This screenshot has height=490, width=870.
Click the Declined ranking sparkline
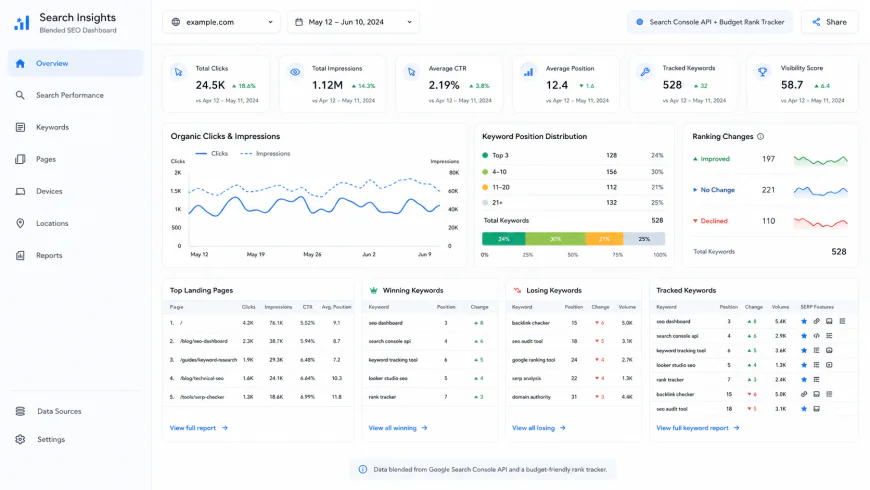click(x=821, y=222)
